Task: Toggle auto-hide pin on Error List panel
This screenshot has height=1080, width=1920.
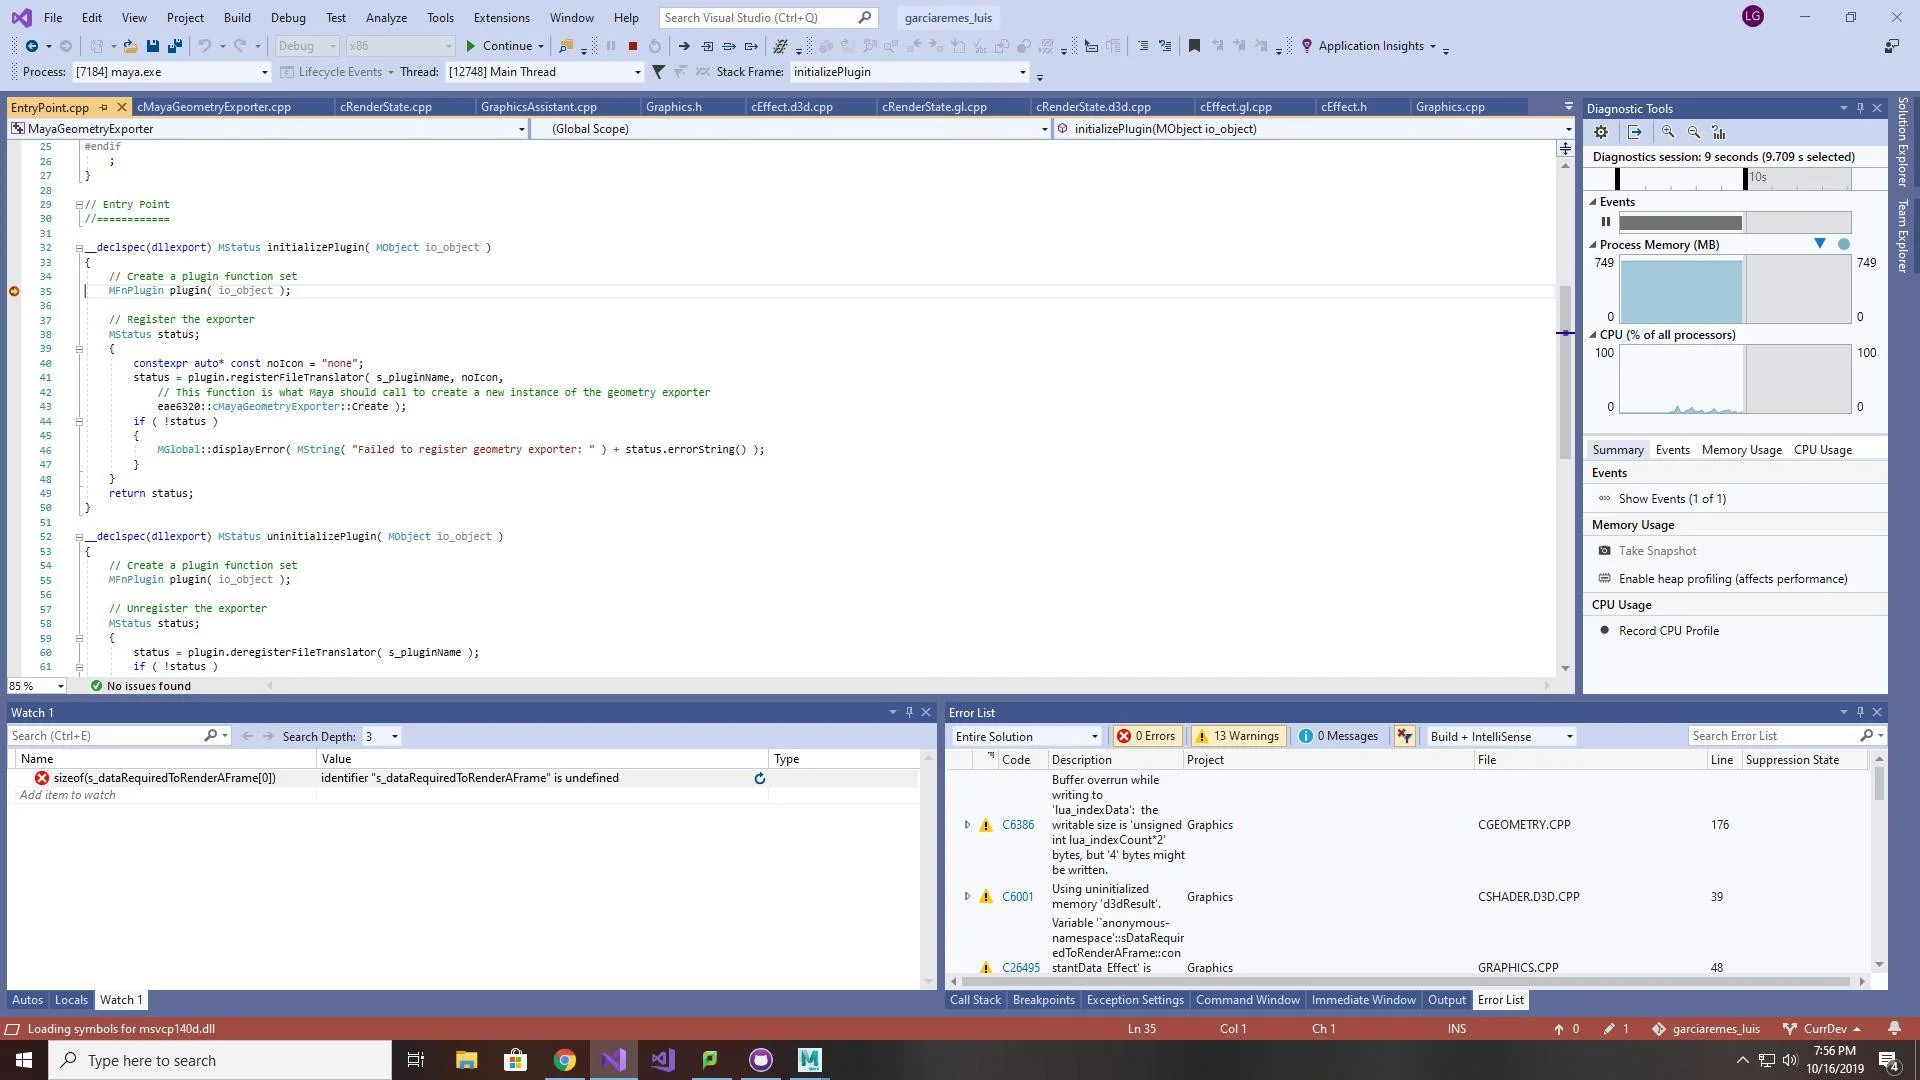Action: coord(1860,713)
